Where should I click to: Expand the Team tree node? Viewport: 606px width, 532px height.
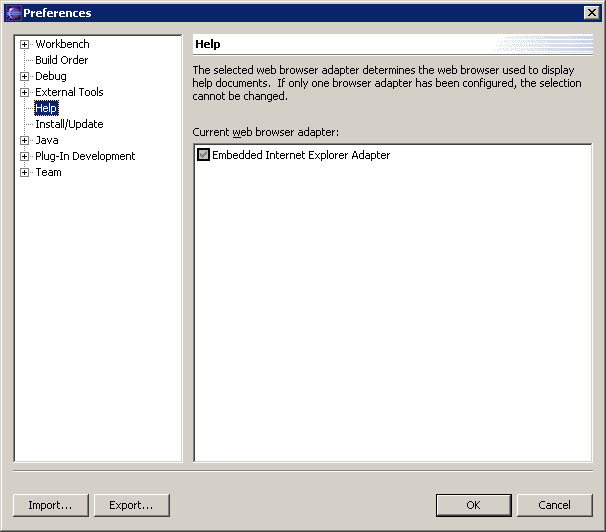[x=24, y=172]
